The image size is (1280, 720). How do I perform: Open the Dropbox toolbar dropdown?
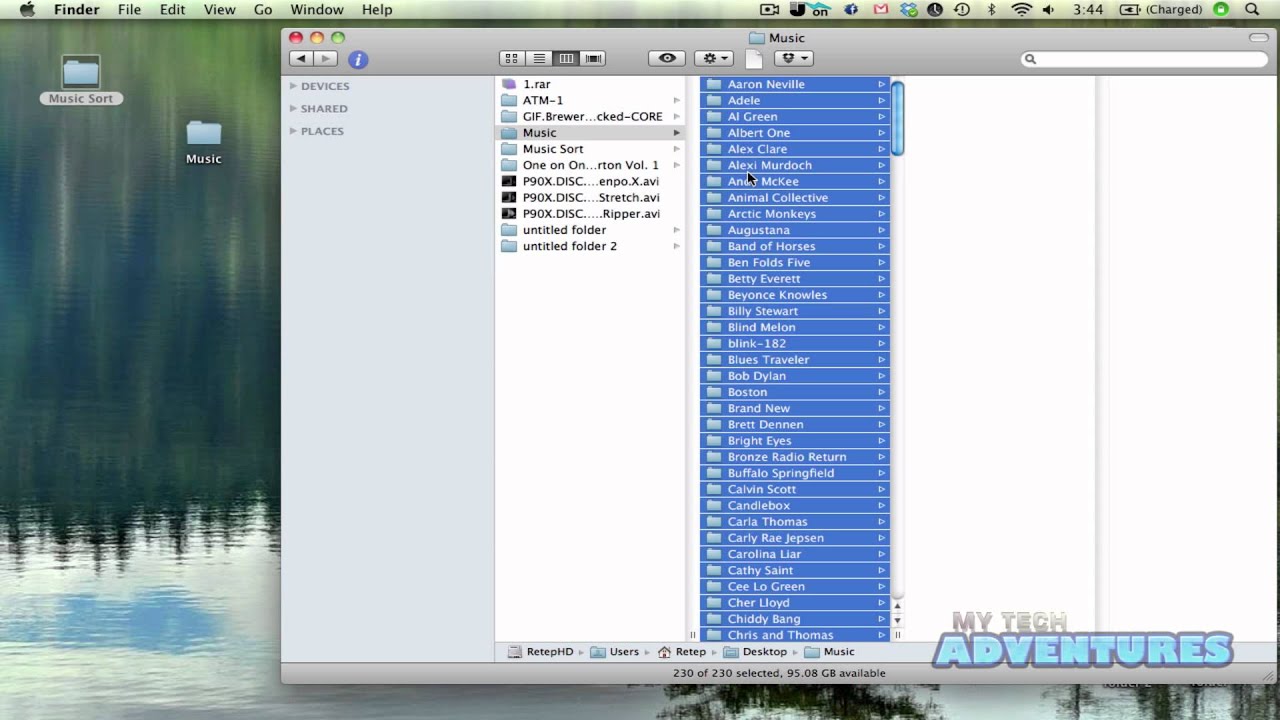click(793, 59)
